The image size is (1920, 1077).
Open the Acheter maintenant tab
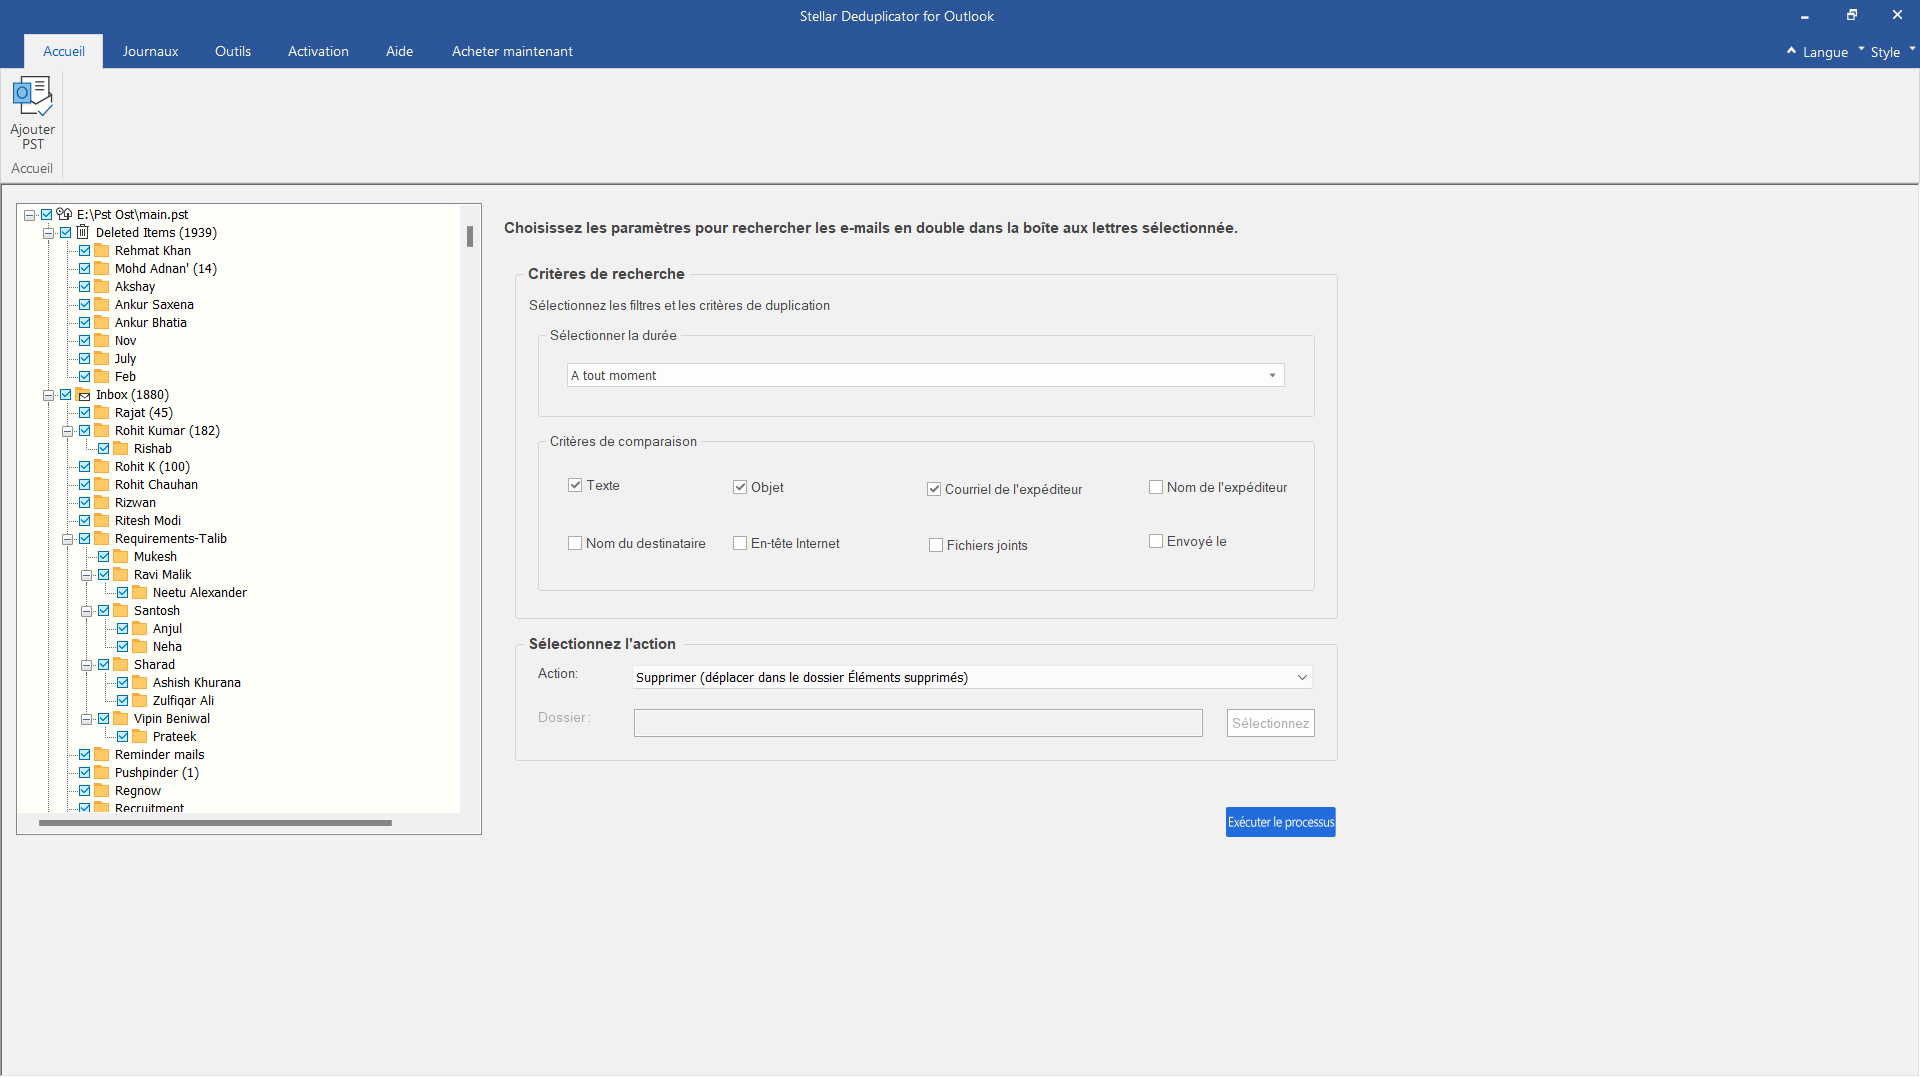coord(512,51)
